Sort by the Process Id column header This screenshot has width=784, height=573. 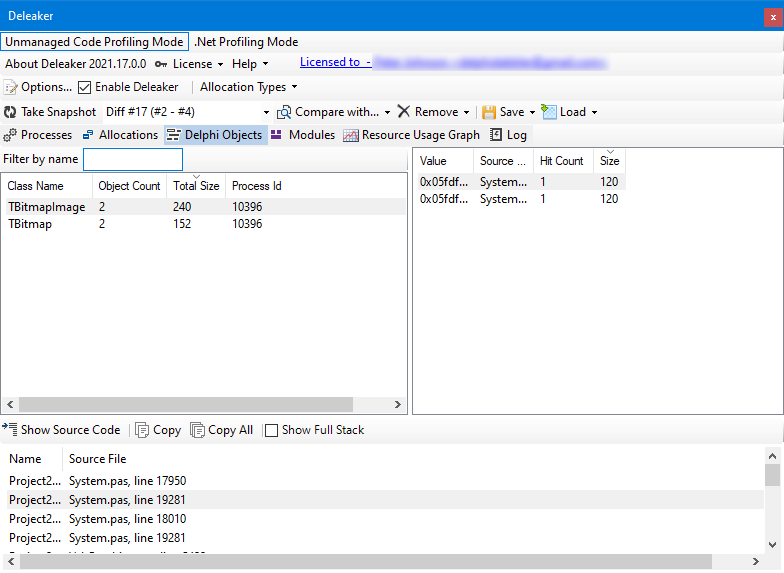[x=256, y=186]
